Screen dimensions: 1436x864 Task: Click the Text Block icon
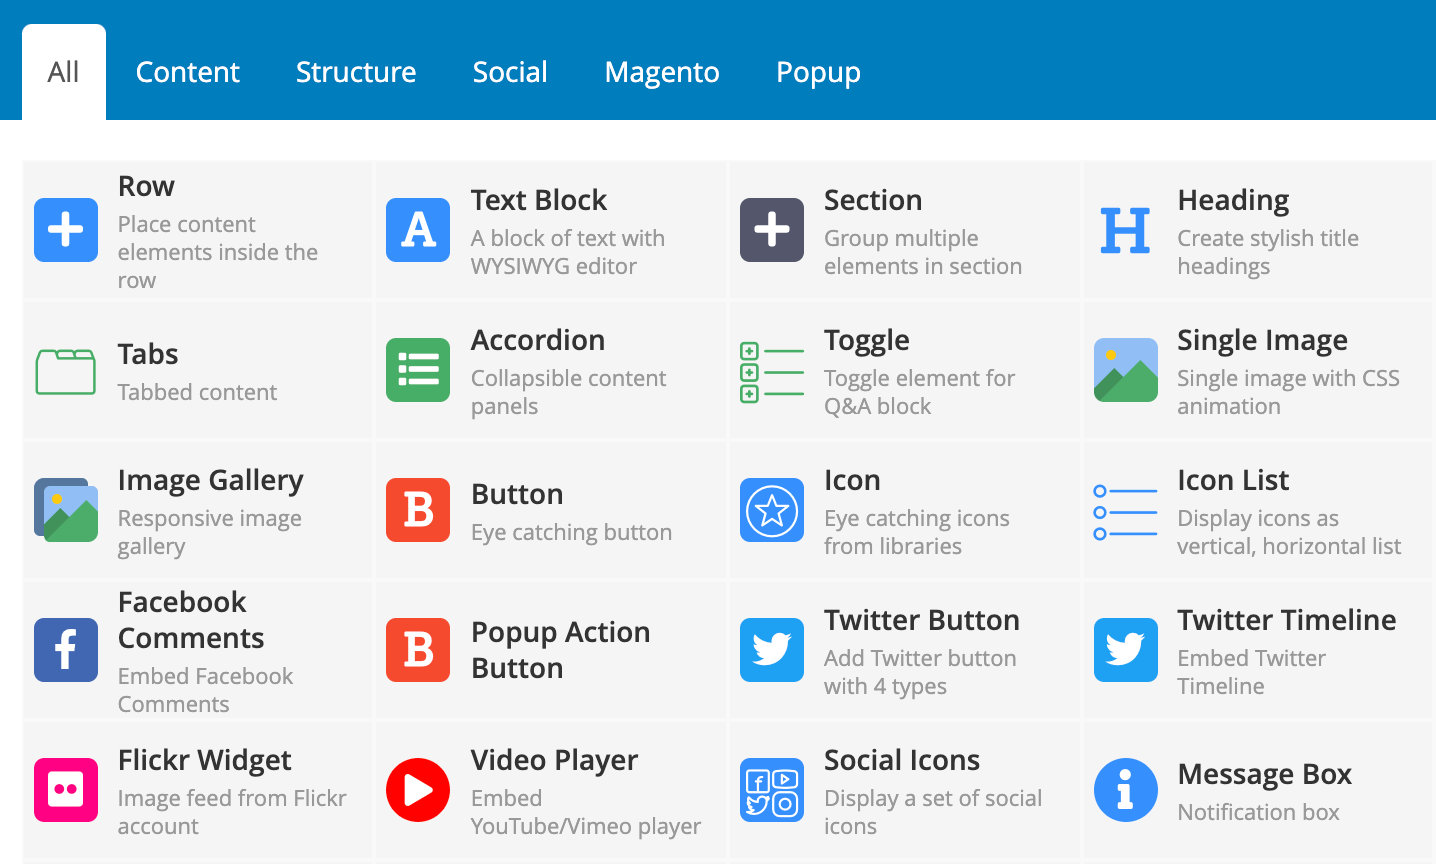(x=418, y=231)
